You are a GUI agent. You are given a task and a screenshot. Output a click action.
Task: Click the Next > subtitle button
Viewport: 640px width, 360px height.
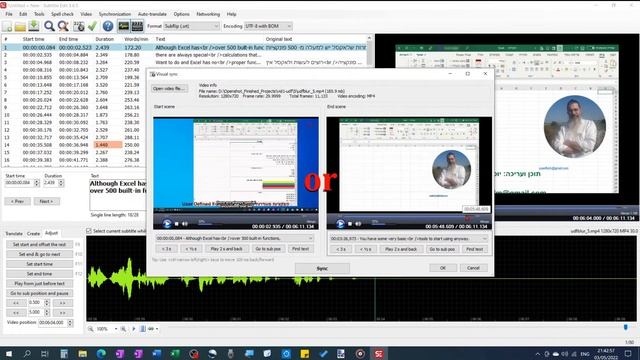tap(47, 201)
